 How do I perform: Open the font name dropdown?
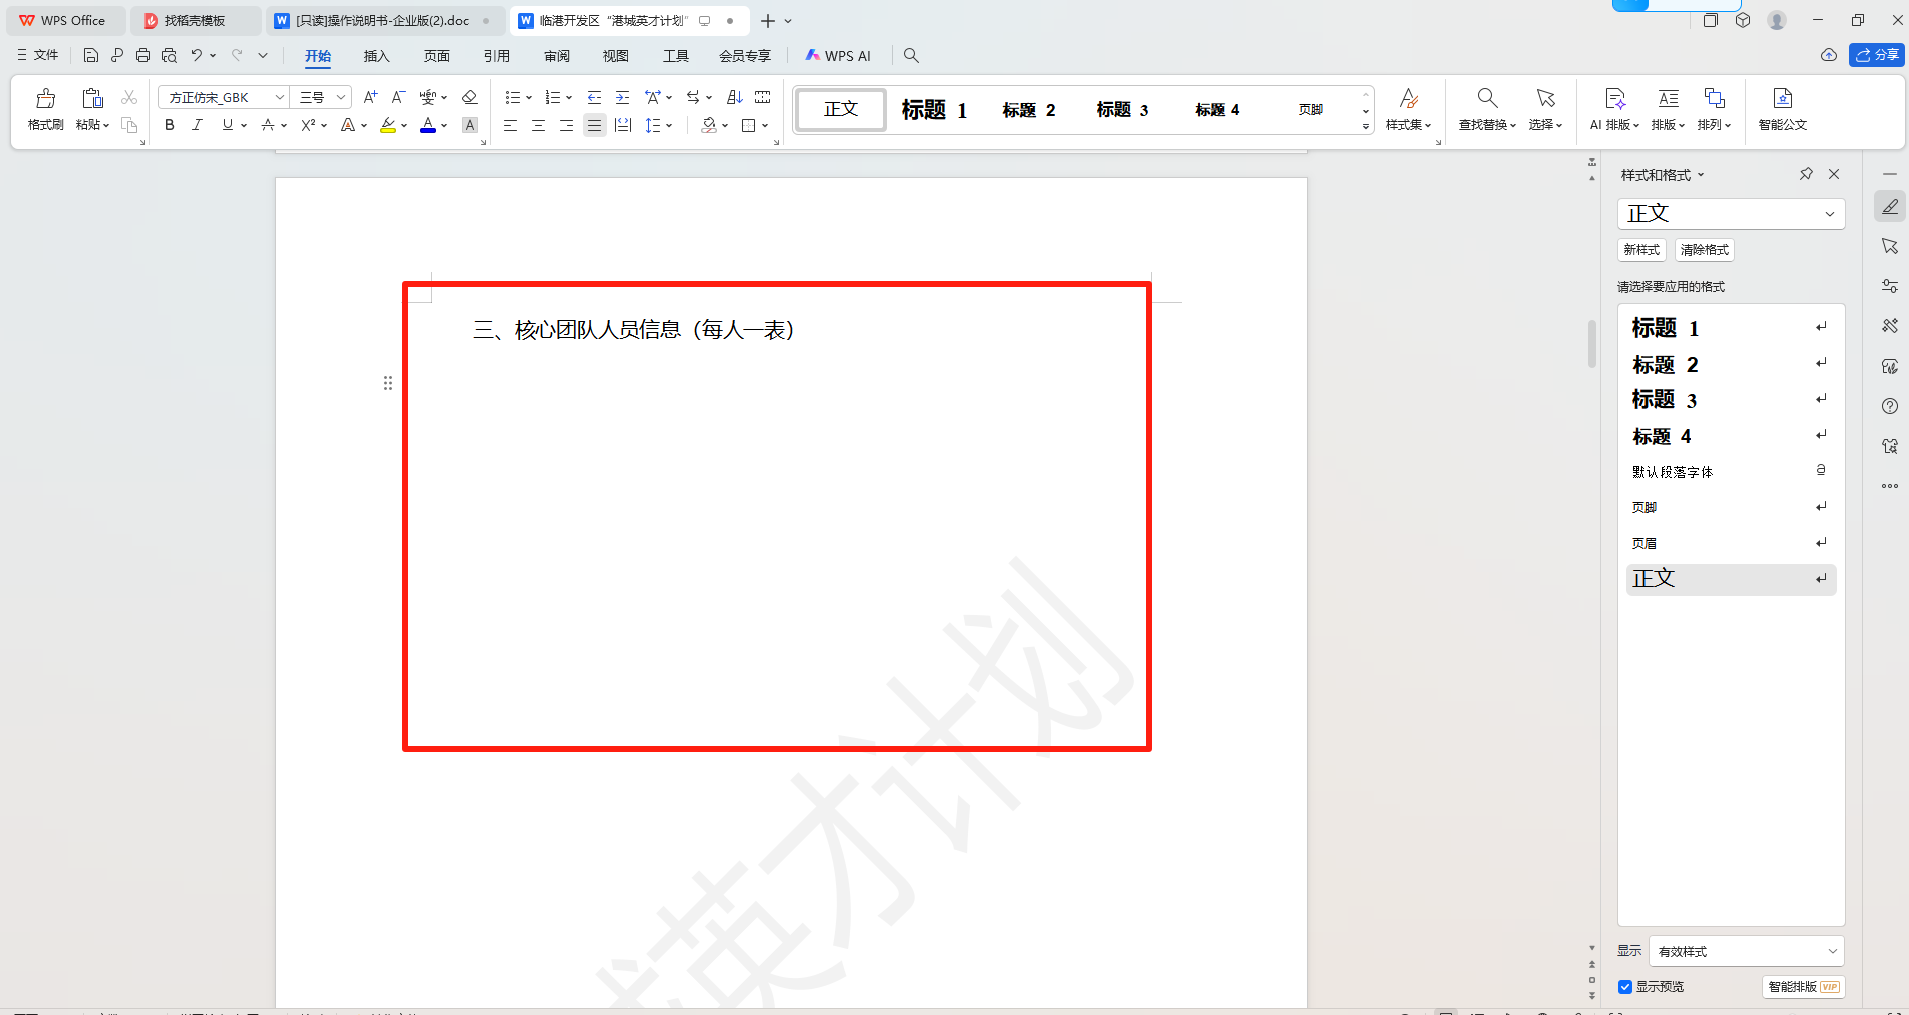[280, 97]
